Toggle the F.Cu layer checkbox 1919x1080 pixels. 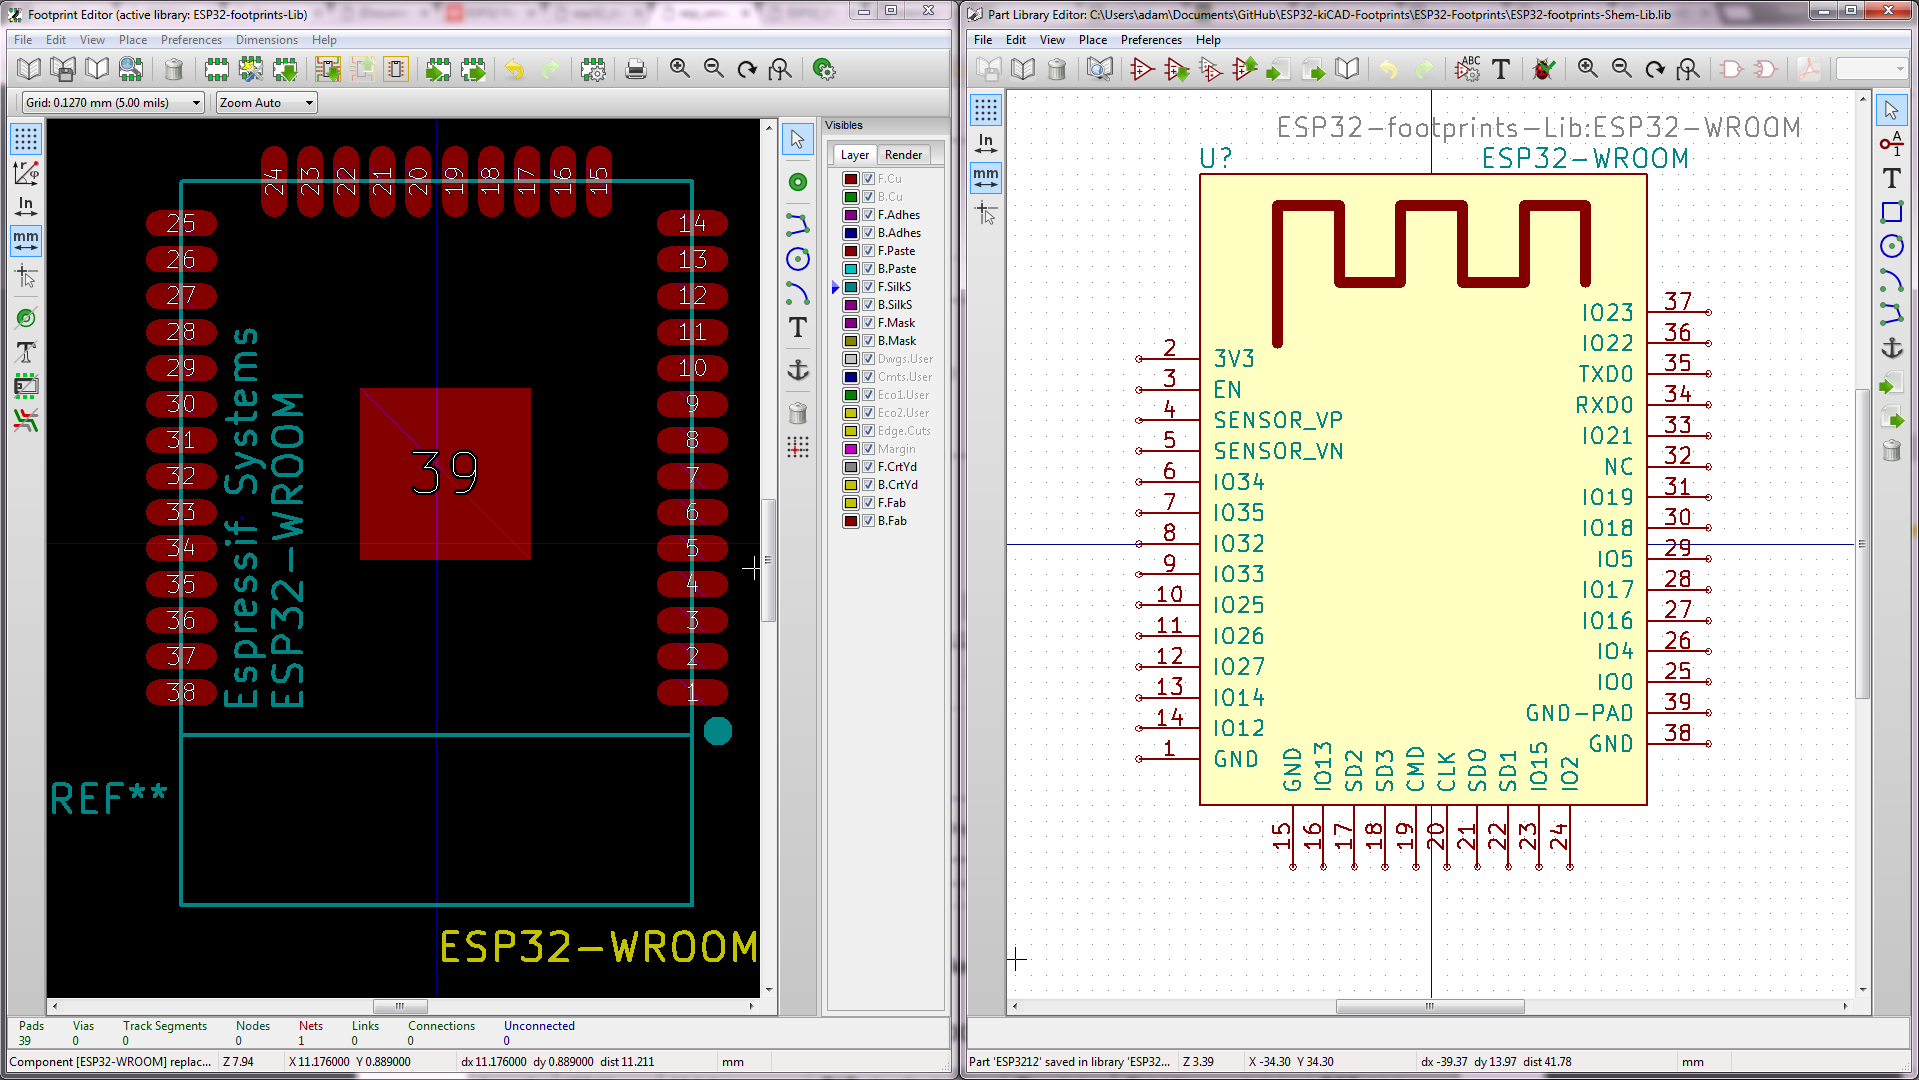coord(869,179)
